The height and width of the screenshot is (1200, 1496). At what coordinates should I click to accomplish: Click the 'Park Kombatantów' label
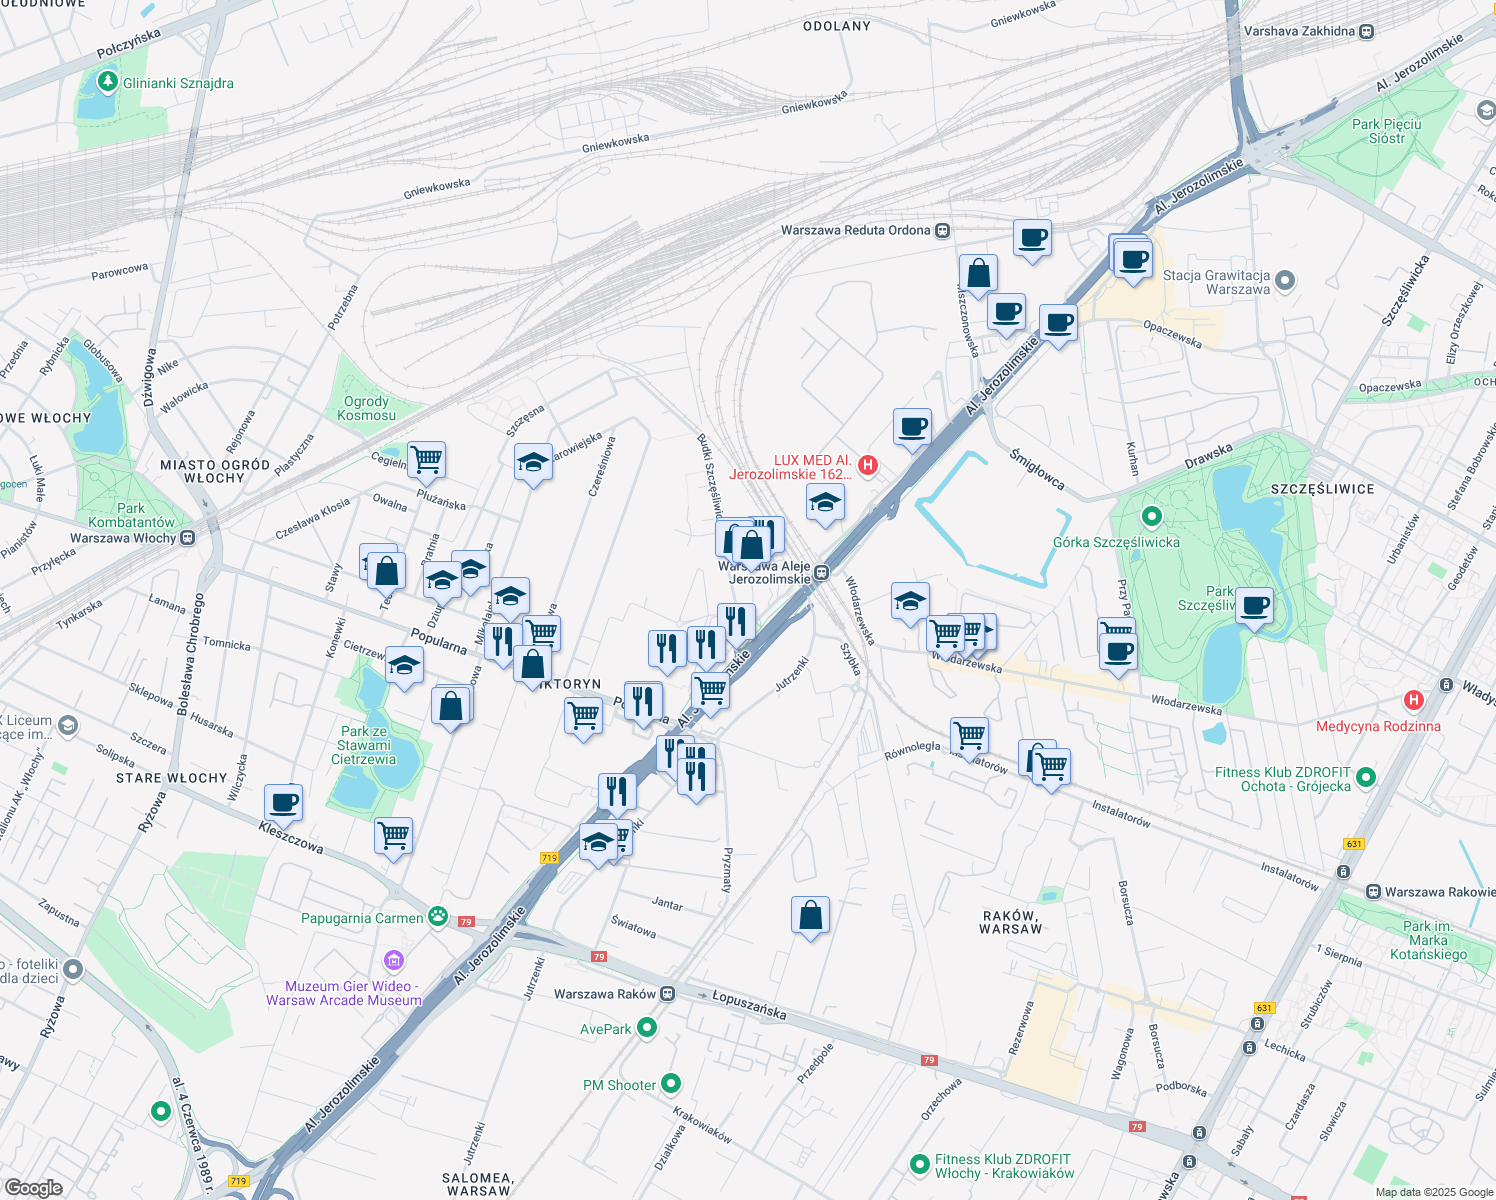point(131,515)
